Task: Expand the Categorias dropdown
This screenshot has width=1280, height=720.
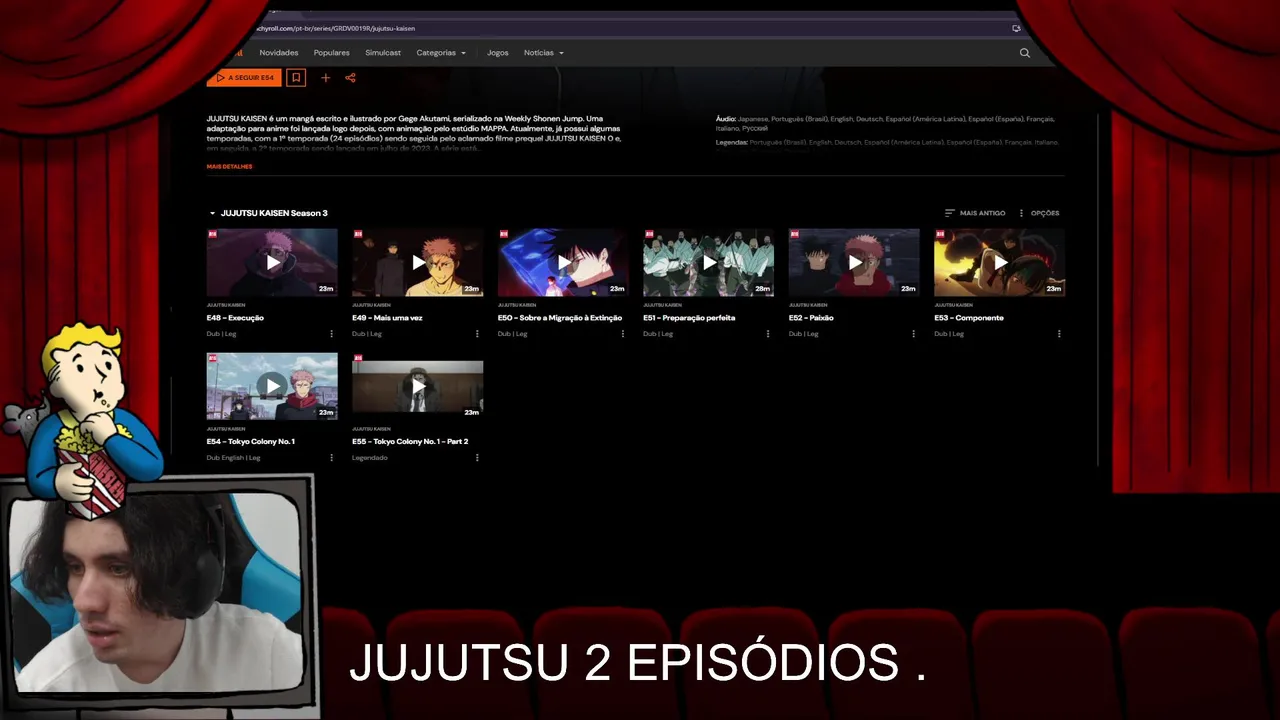Action: coord(441,53)
